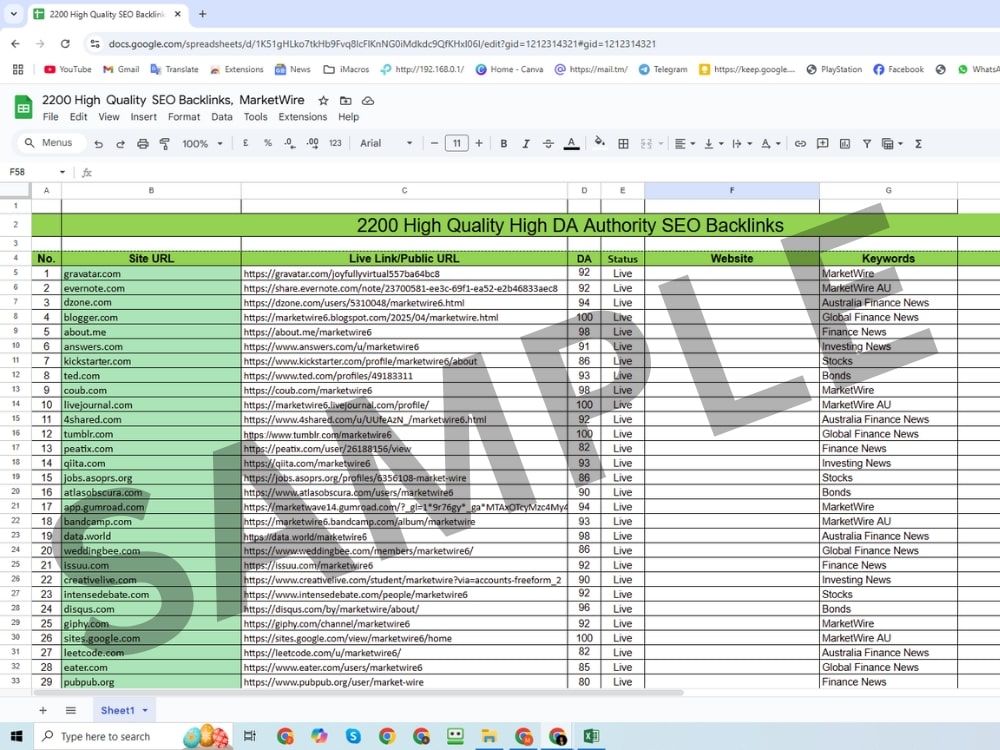Viewport: 1000px width, 750px height.
Task: Click the undo icon in toolbar
Action: 98,144
